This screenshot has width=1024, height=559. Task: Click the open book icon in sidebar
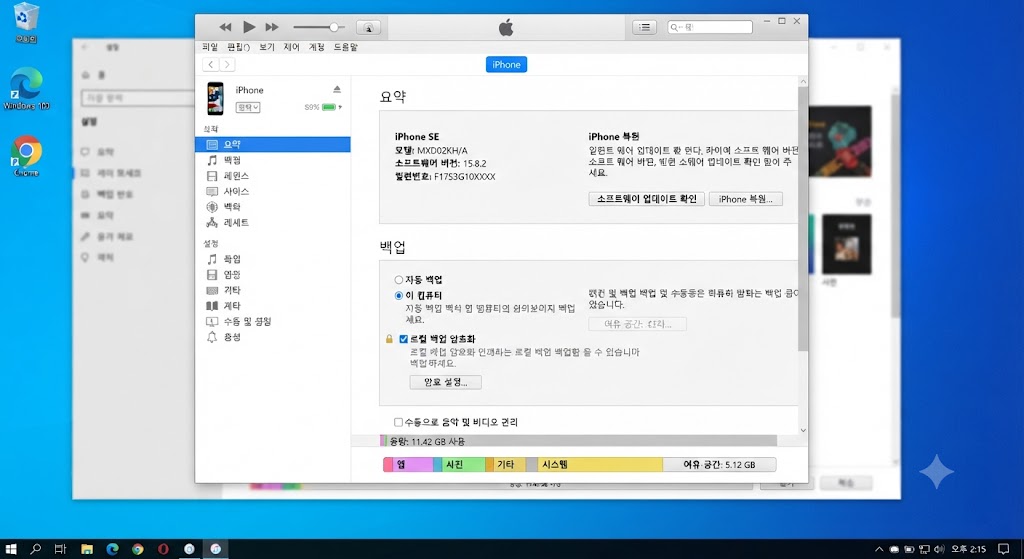[212, 306]
